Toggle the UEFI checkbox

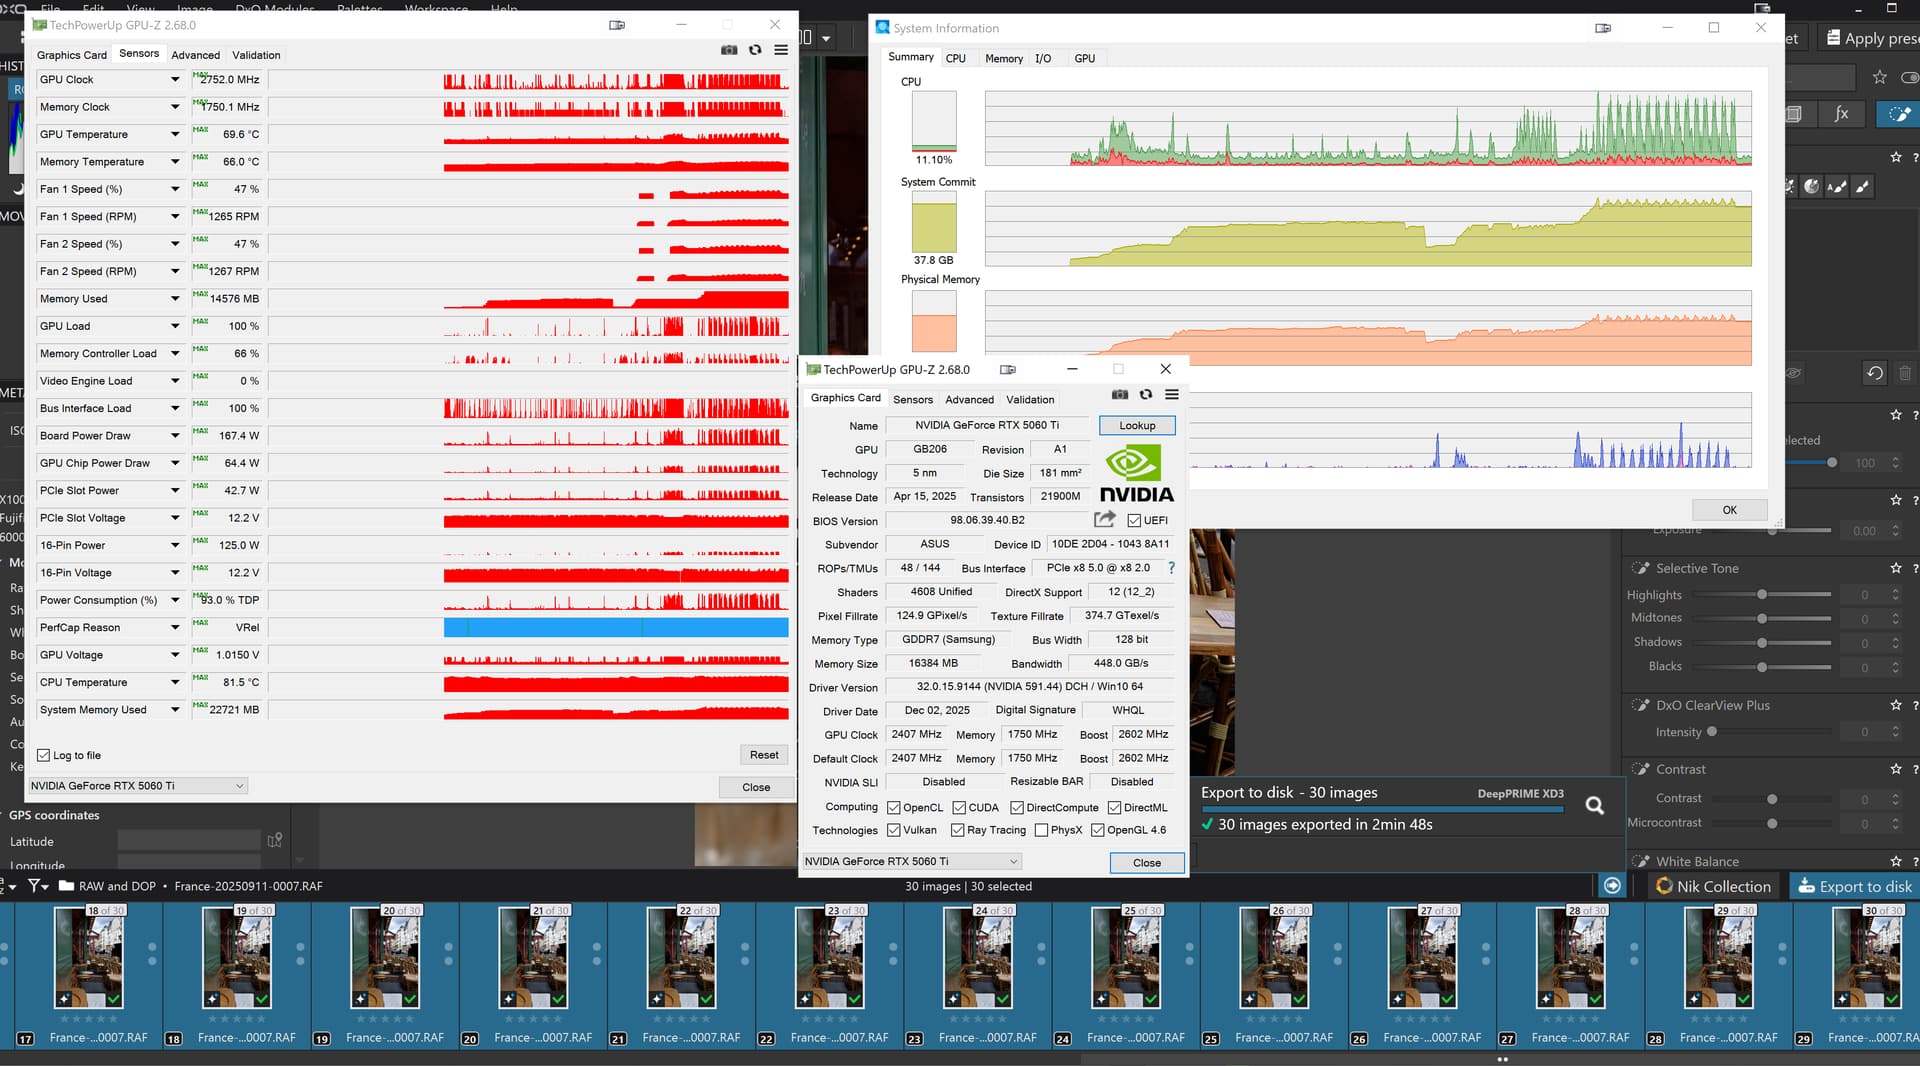click(1134, 521)
